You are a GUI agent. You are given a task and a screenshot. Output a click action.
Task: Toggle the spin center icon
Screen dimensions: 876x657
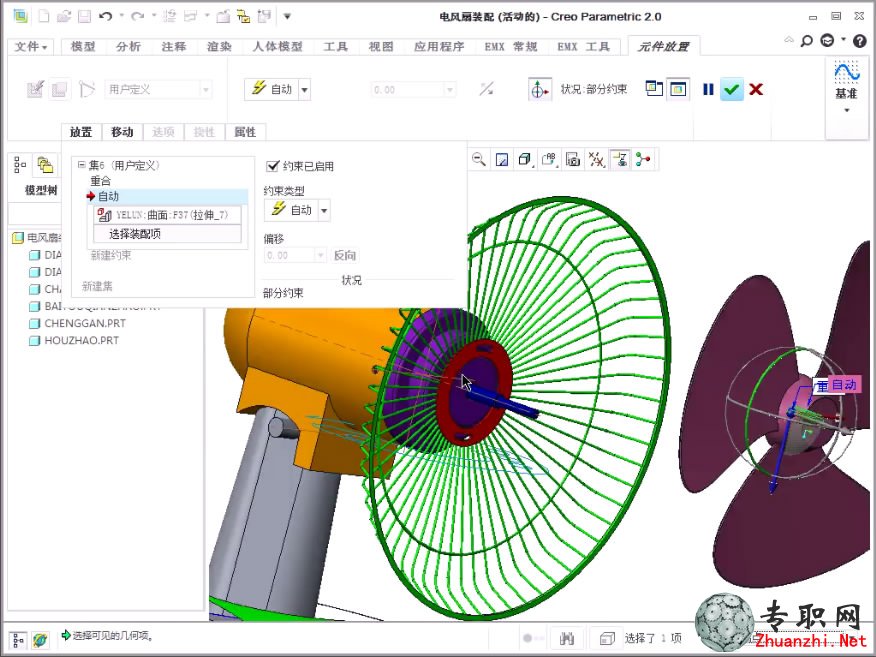point(643,159)
